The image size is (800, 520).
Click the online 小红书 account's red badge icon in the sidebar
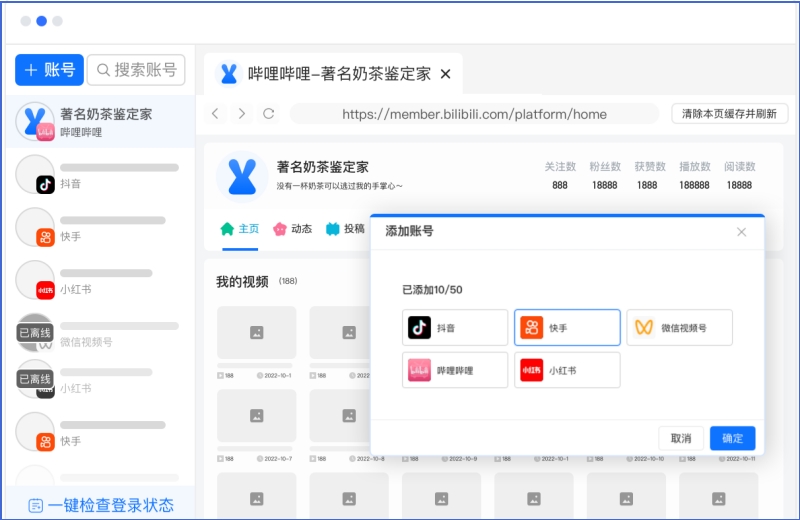(x=45, y=290)
